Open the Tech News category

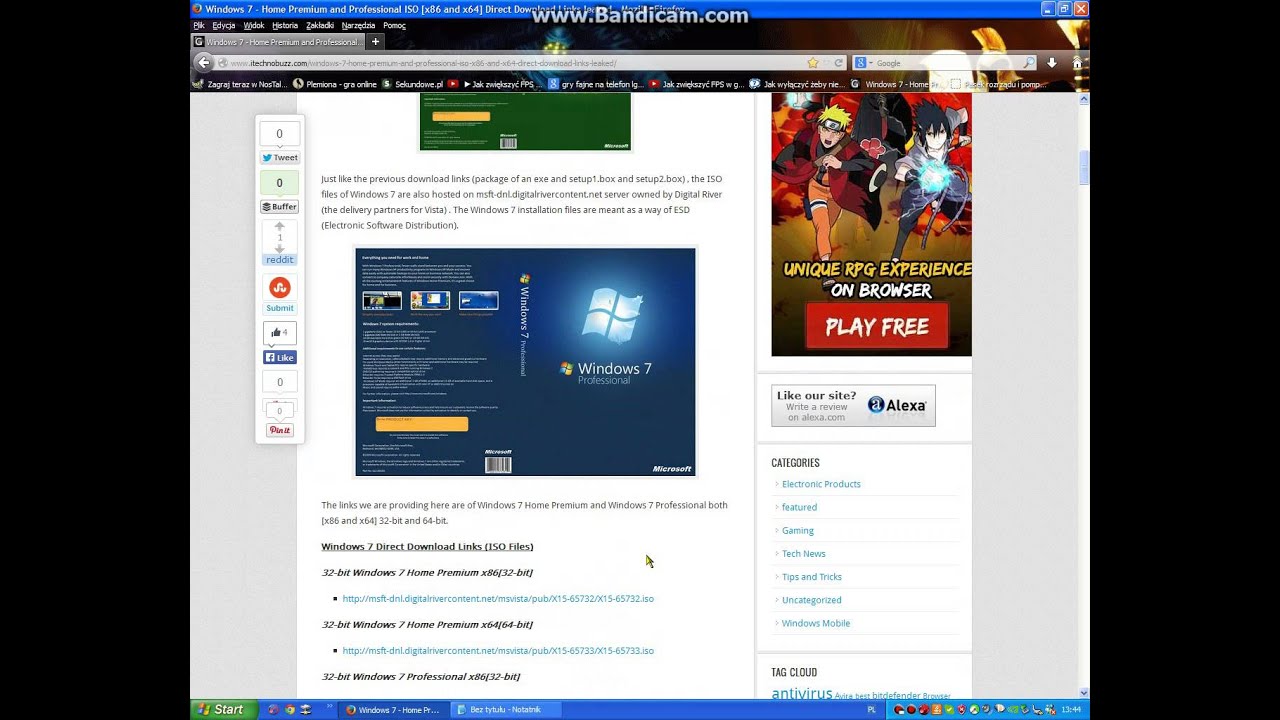click(x=804, y=553)
